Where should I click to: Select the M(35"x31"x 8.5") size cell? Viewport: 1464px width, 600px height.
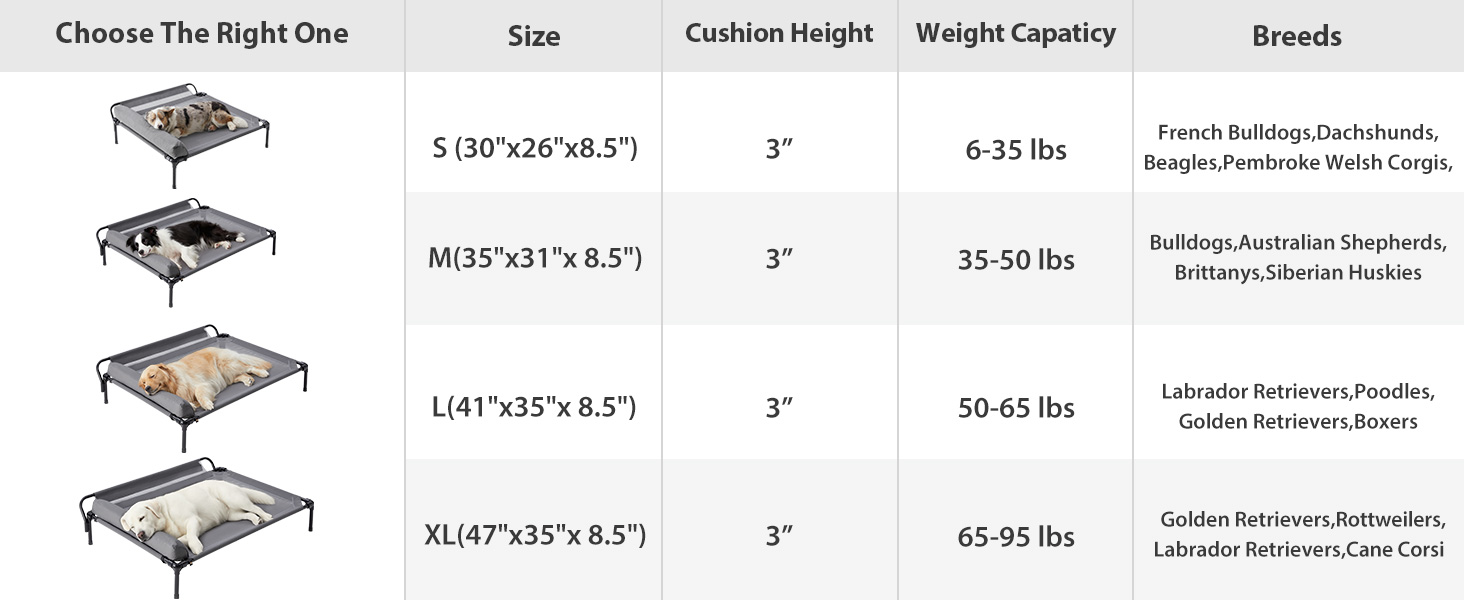pos(534,259)
